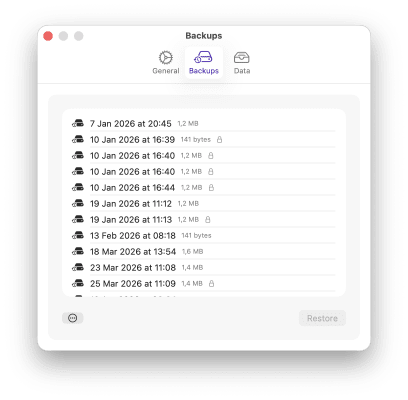Click backup drive icon for 10 Jan 16:44
The image size is (408, 400).
(78, 188)
